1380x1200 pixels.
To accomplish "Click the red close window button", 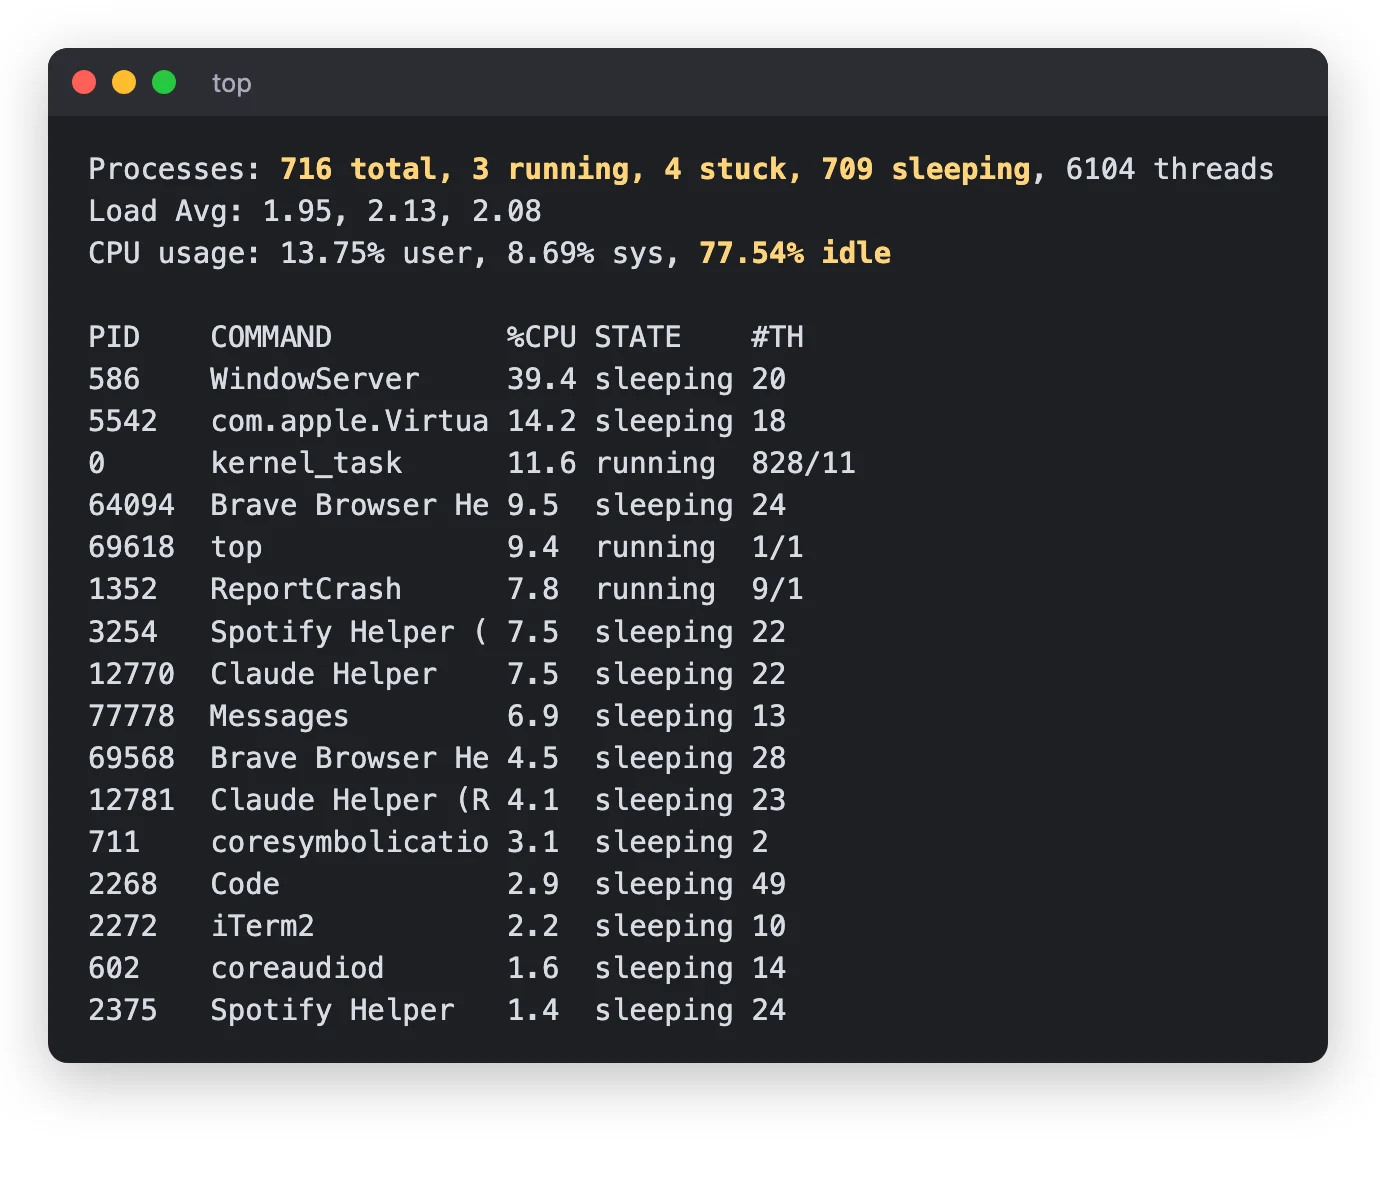I will point(84,82).
